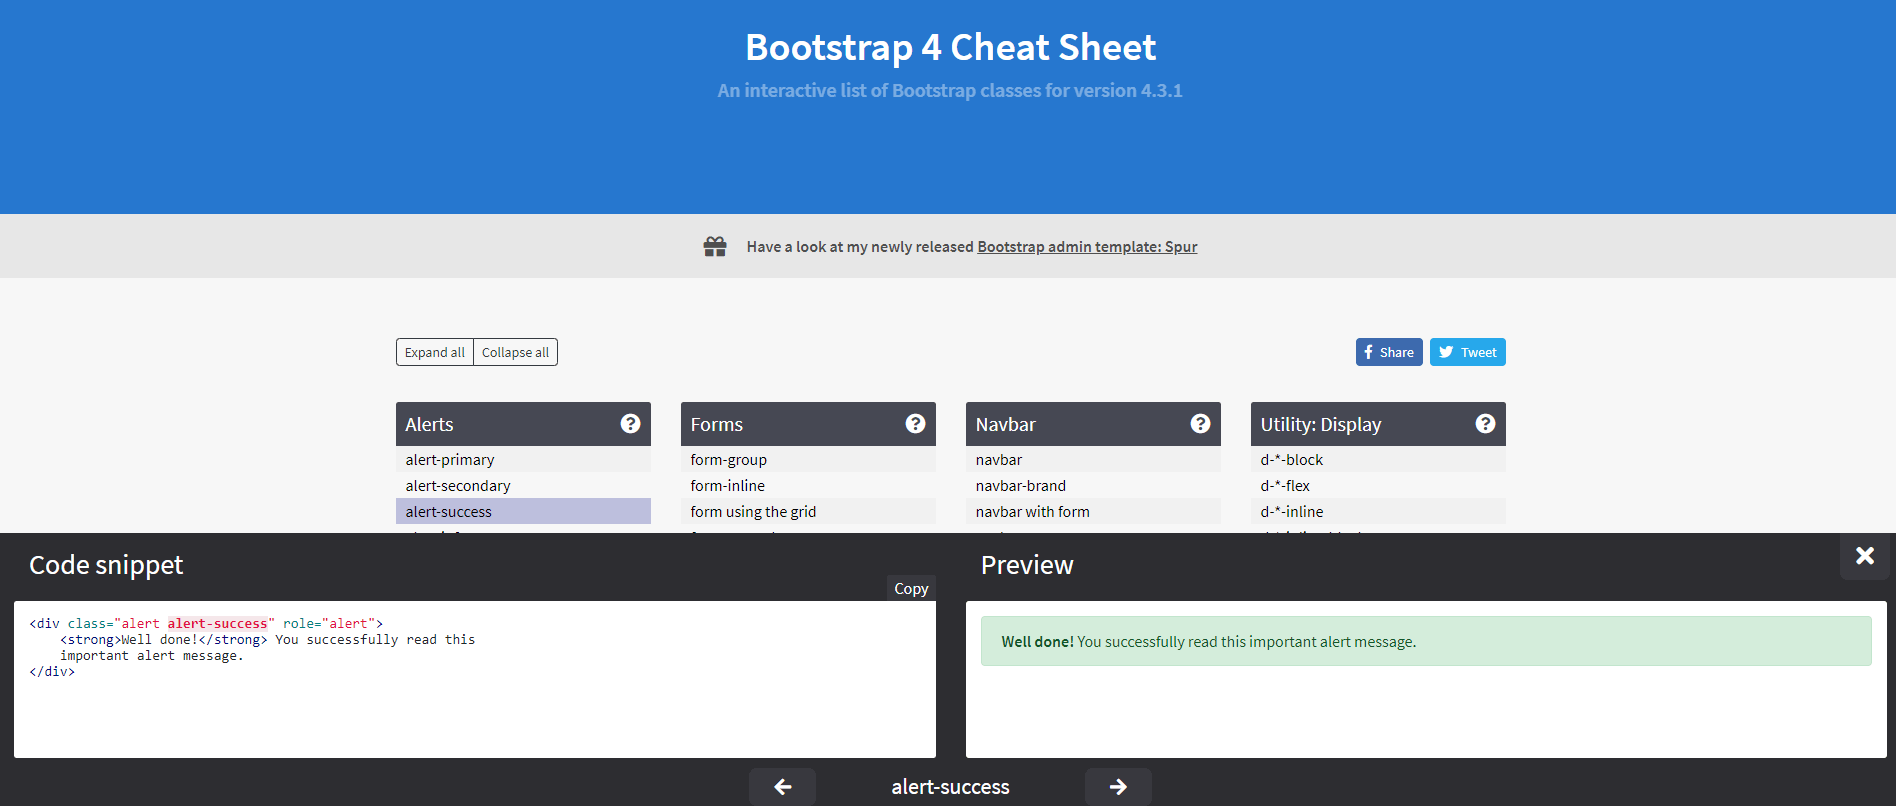1896x806 pixels.
Task: Tweet the page on Twitter
Action: 1467,352
